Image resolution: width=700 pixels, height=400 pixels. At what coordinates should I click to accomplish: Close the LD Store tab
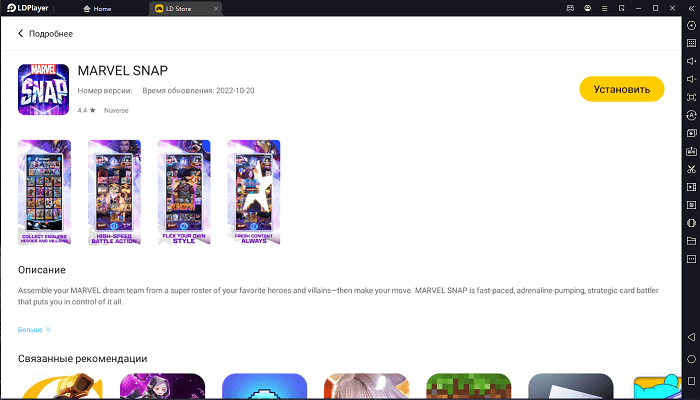216,8
